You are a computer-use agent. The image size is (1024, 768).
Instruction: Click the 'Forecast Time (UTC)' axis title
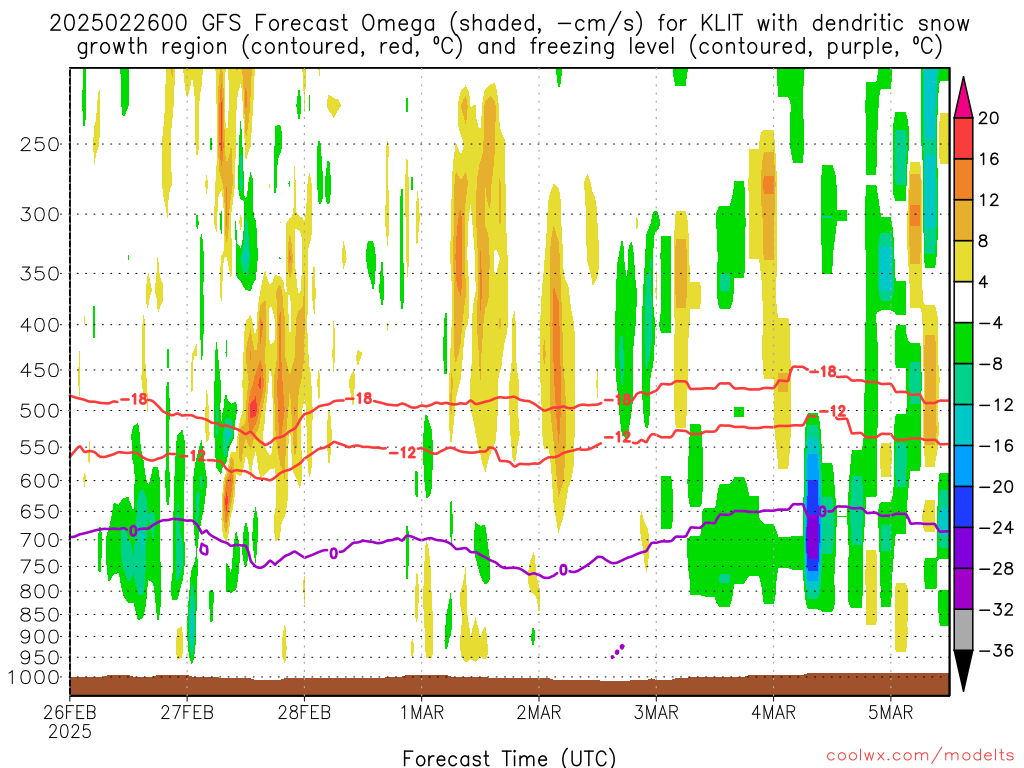click(509, 758)
